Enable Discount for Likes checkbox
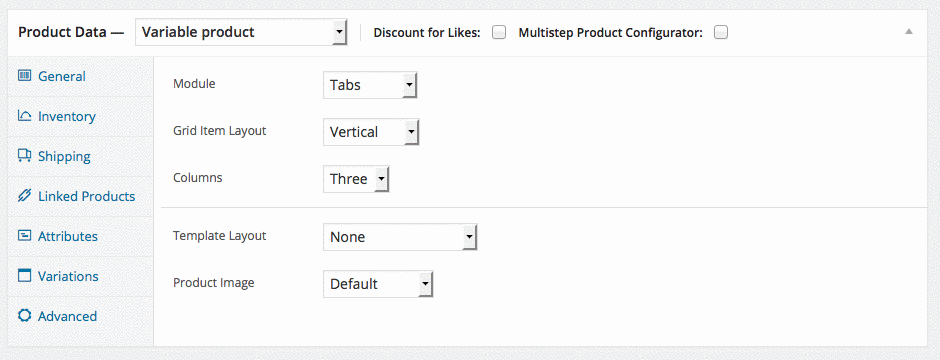Screen dimensions: 940x360 click(499, 32)
